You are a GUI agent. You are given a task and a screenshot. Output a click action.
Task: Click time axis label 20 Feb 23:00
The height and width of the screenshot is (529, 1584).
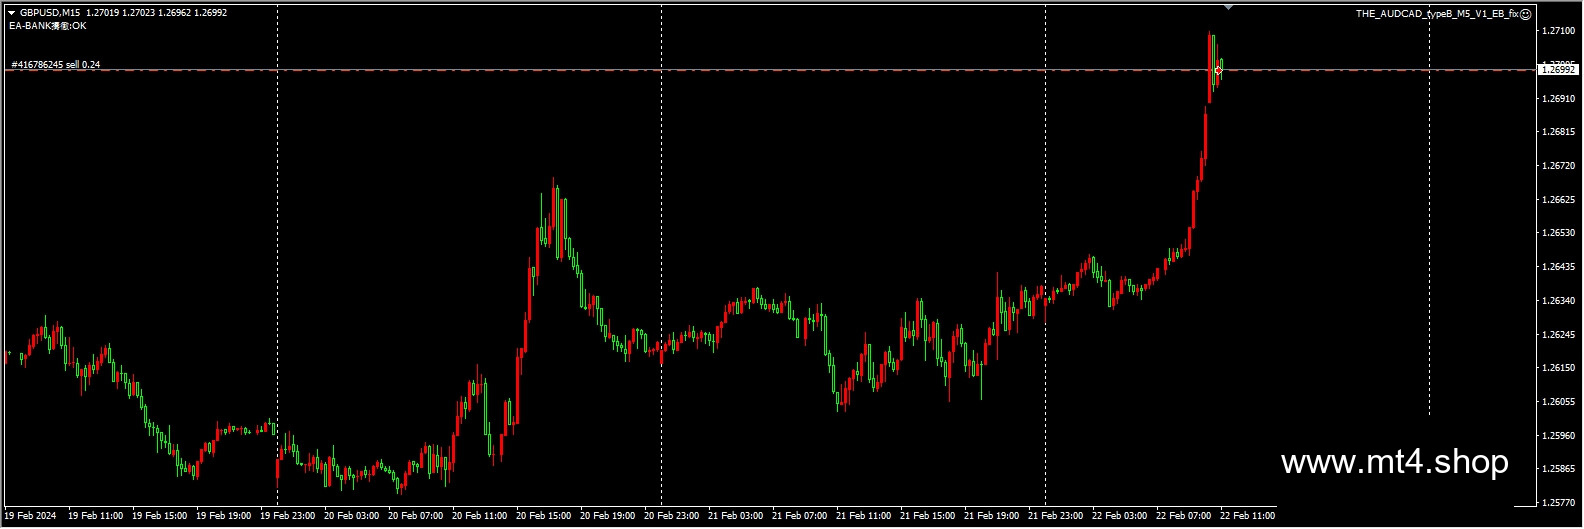pos(671,517)
